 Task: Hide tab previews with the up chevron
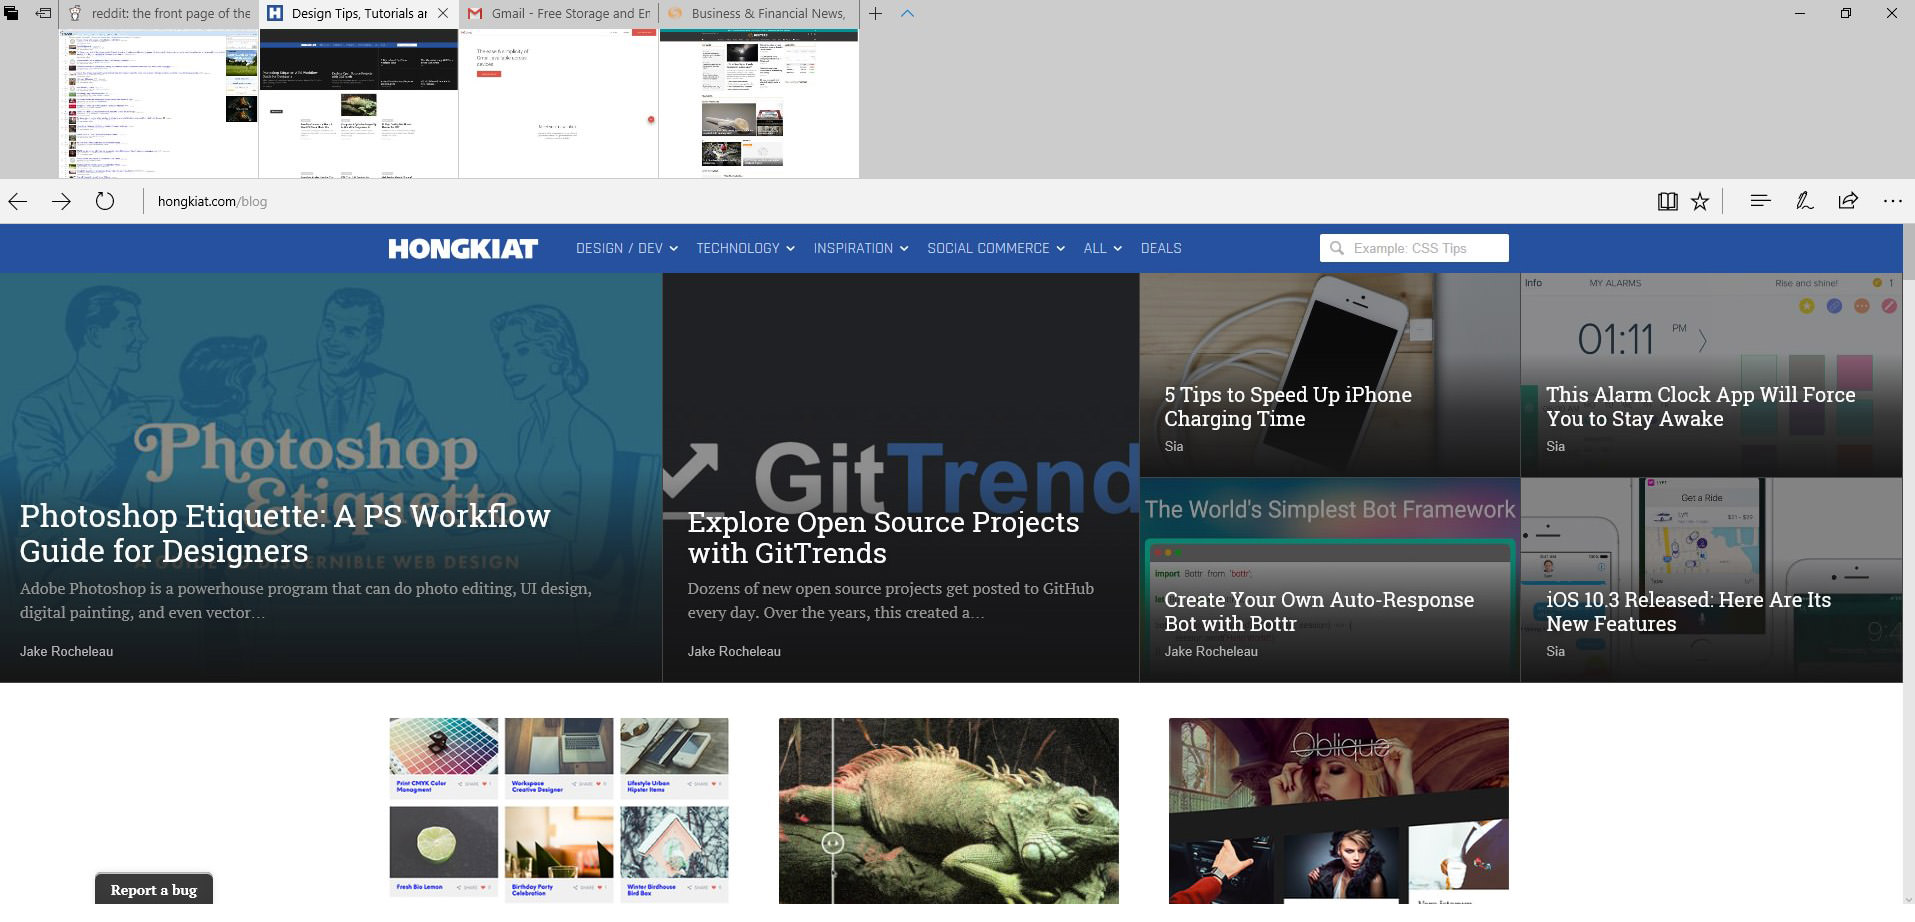(907, 14)
